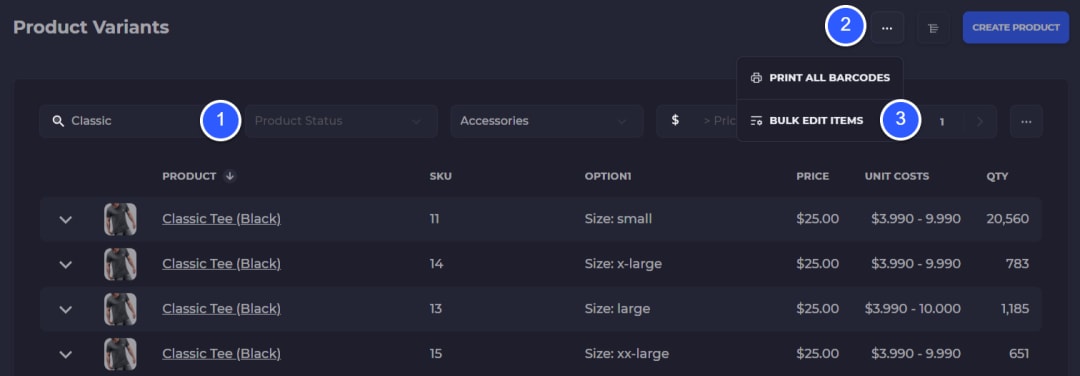Image resolution: width=1080 pixels, height=376 pixels.
Task: Click unit cost $3.990 - 10.000
Action: 913,309
